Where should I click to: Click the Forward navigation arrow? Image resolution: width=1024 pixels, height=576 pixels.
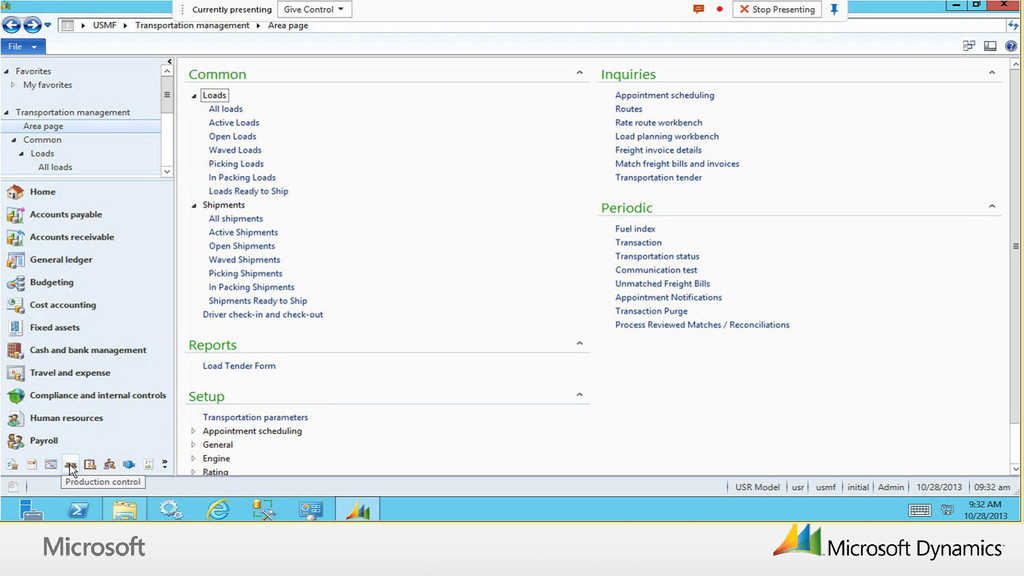[32, 25]
